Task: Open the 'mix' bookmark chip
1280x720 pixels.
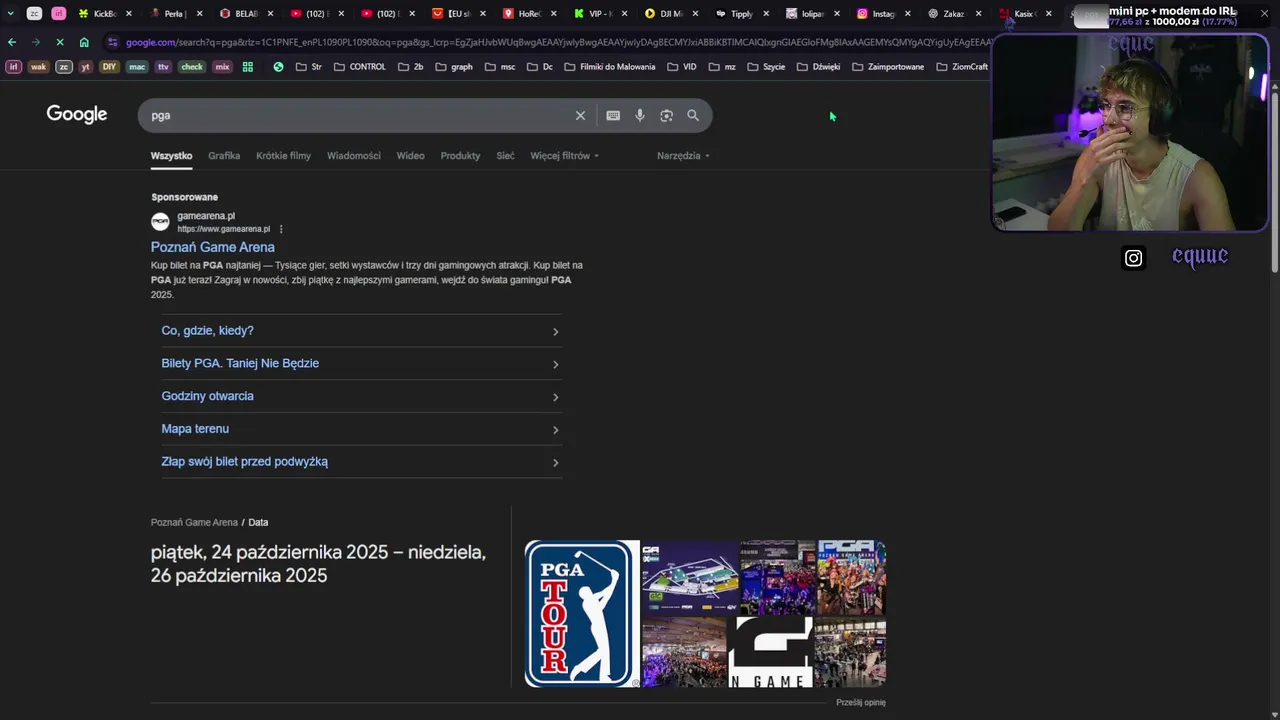Action: [x=222, y=67]
